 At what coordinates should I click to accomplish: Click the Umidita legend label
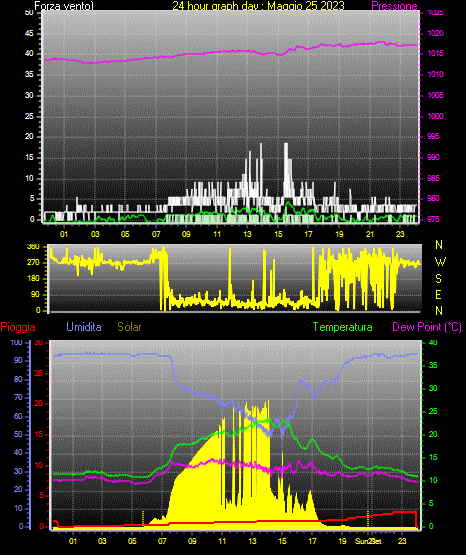(84, 327)
